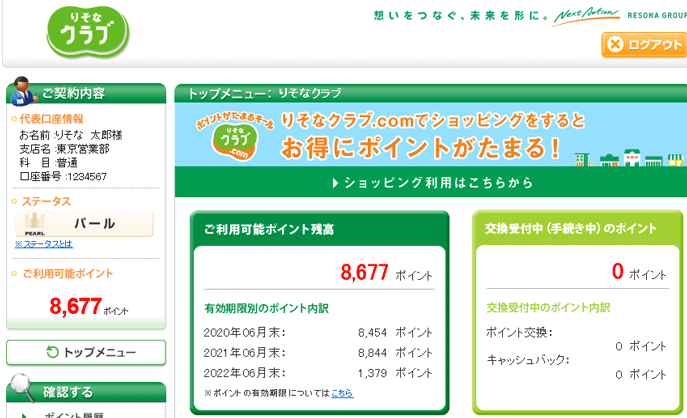Click the 支店名 東京営業部 text
This screenshot has height=418, width=687.
click(x=64, y=149)
